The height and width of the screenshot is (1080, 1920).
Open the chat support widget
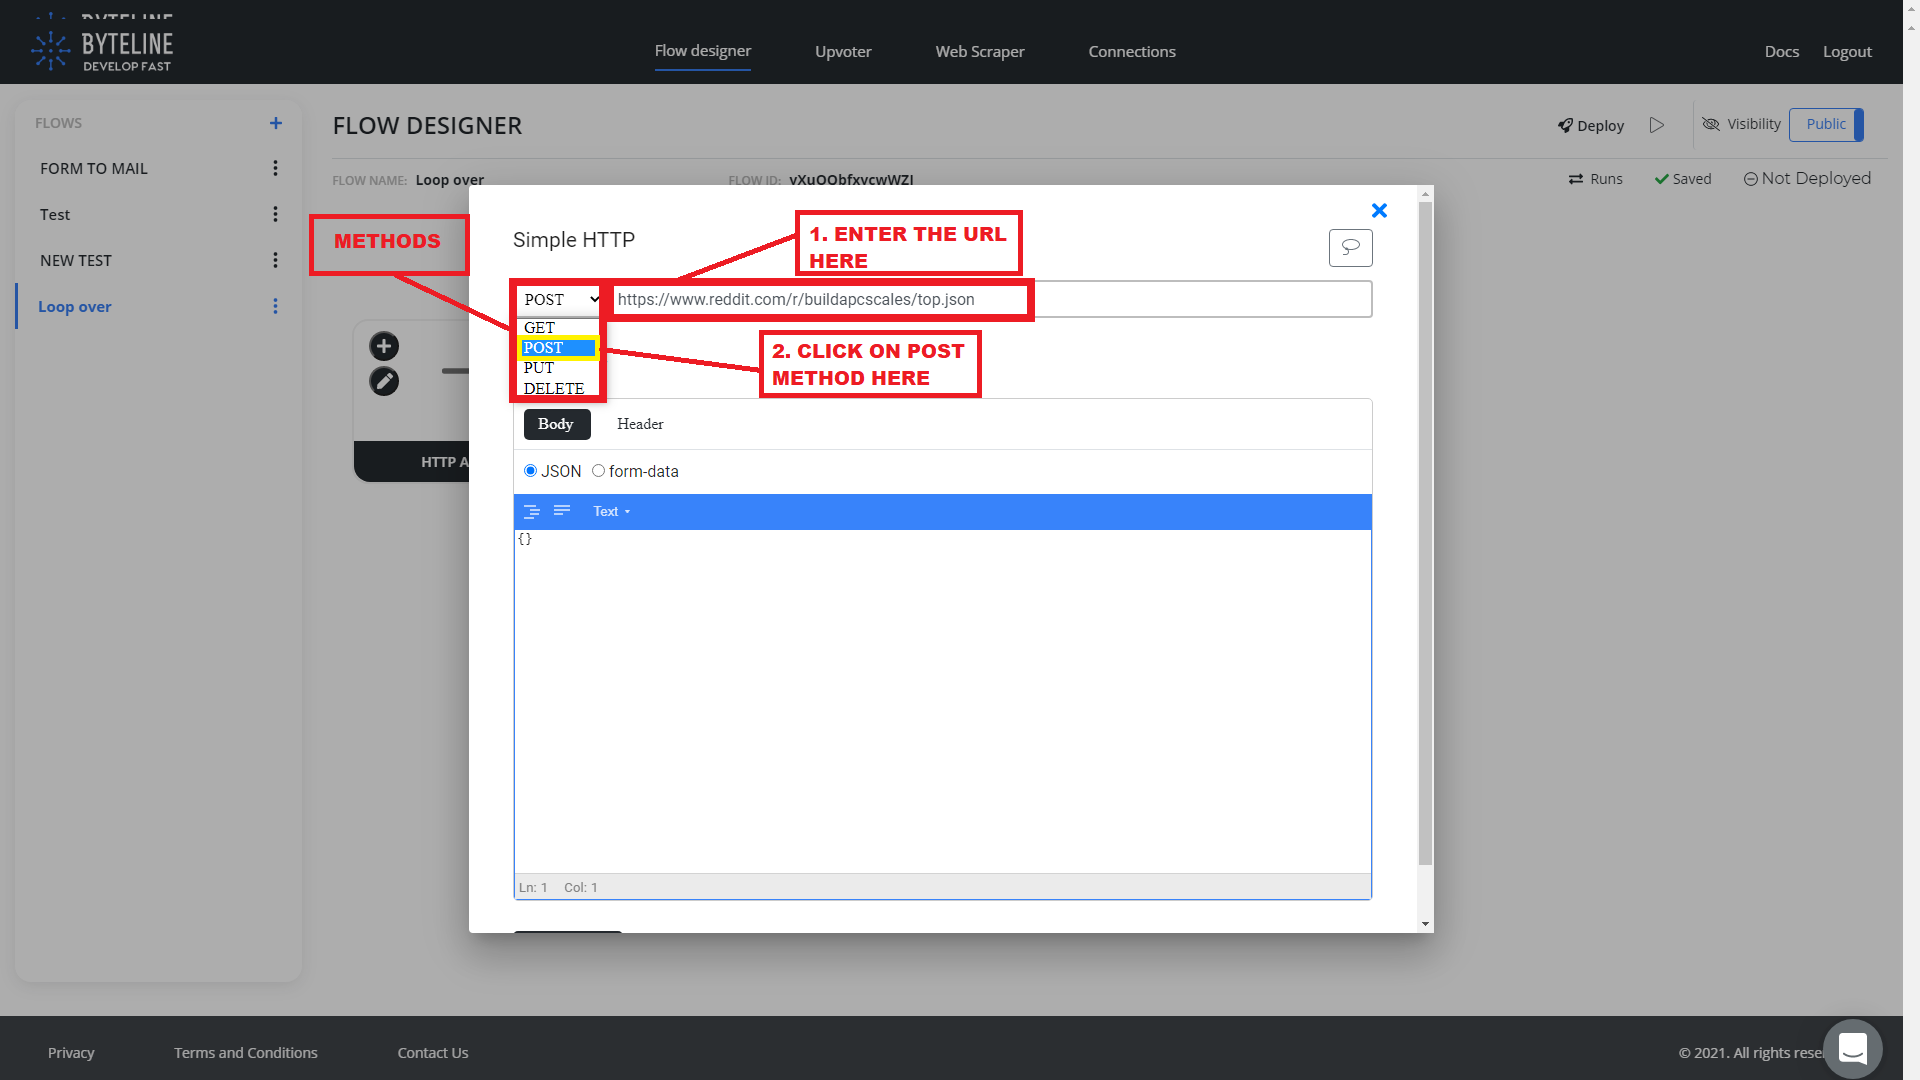click(x=1852, y=1048)
